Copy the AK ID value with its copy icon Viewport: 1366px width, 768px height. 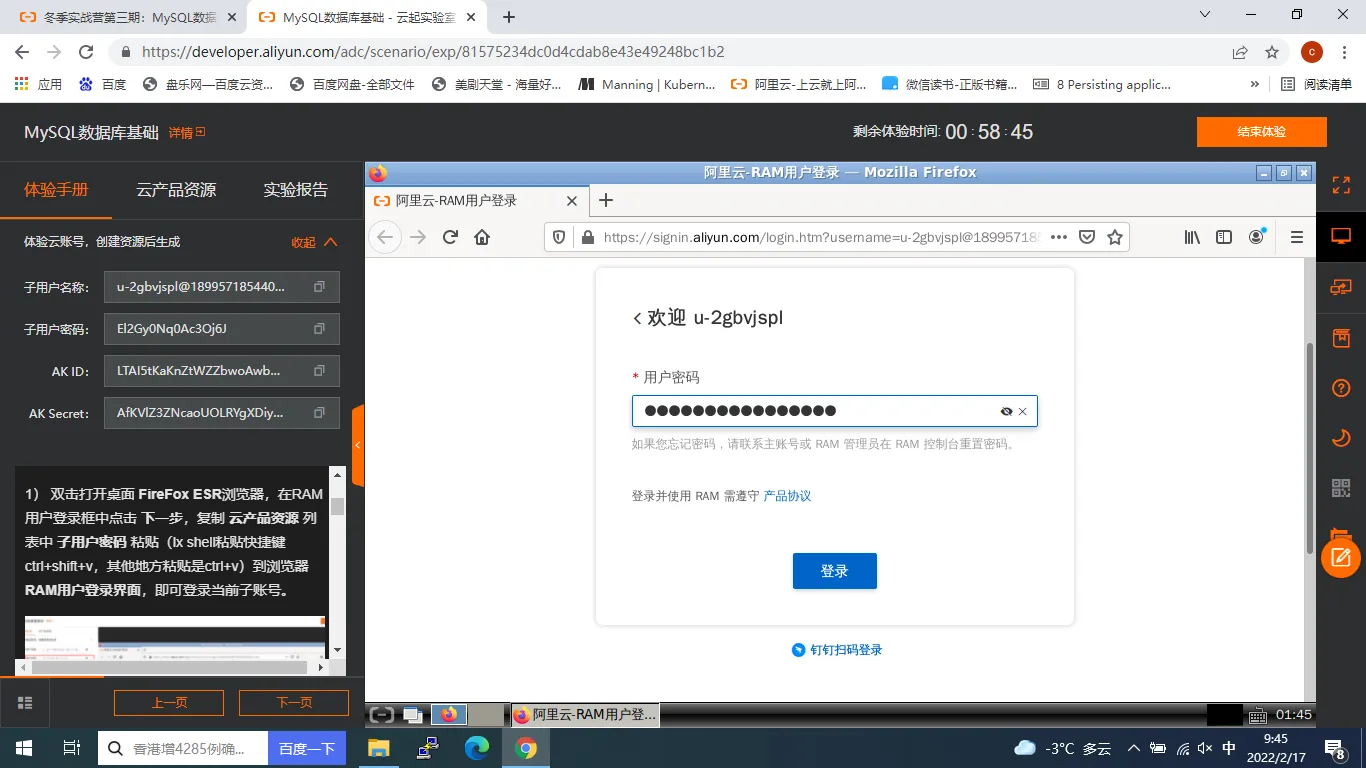click(319, 371)
